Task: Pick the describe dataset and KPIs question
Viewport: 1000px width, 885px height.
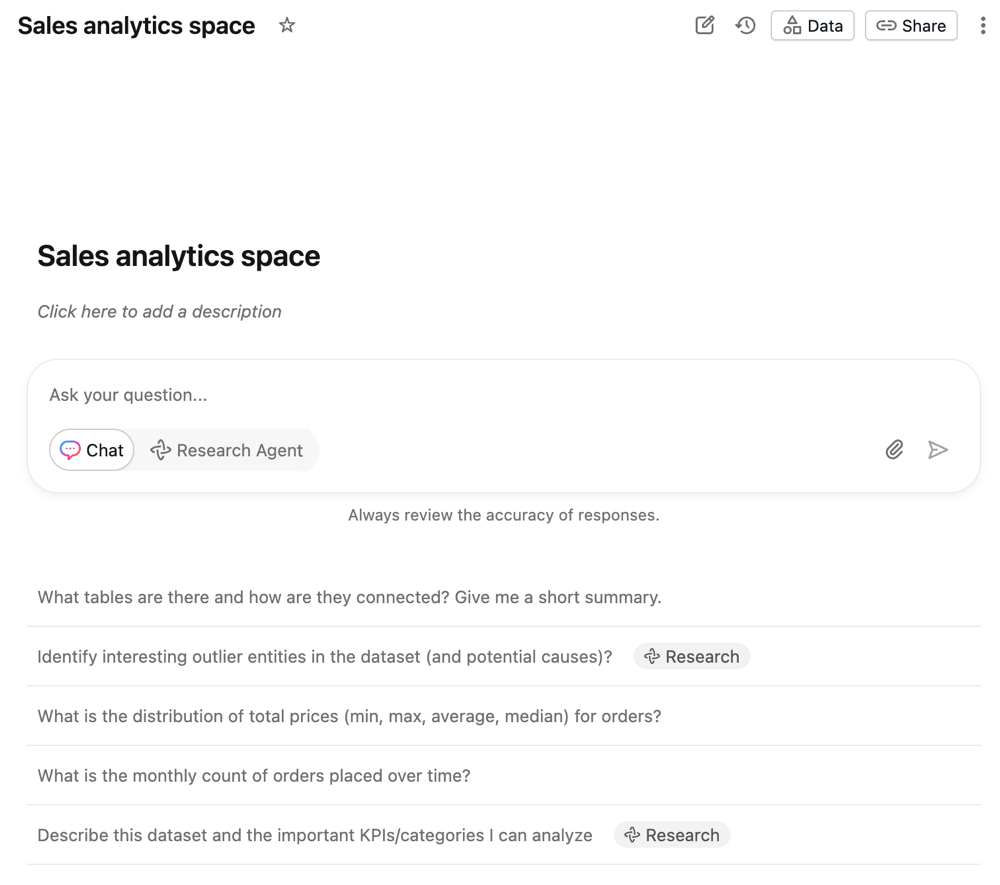Action: point(315,835)
